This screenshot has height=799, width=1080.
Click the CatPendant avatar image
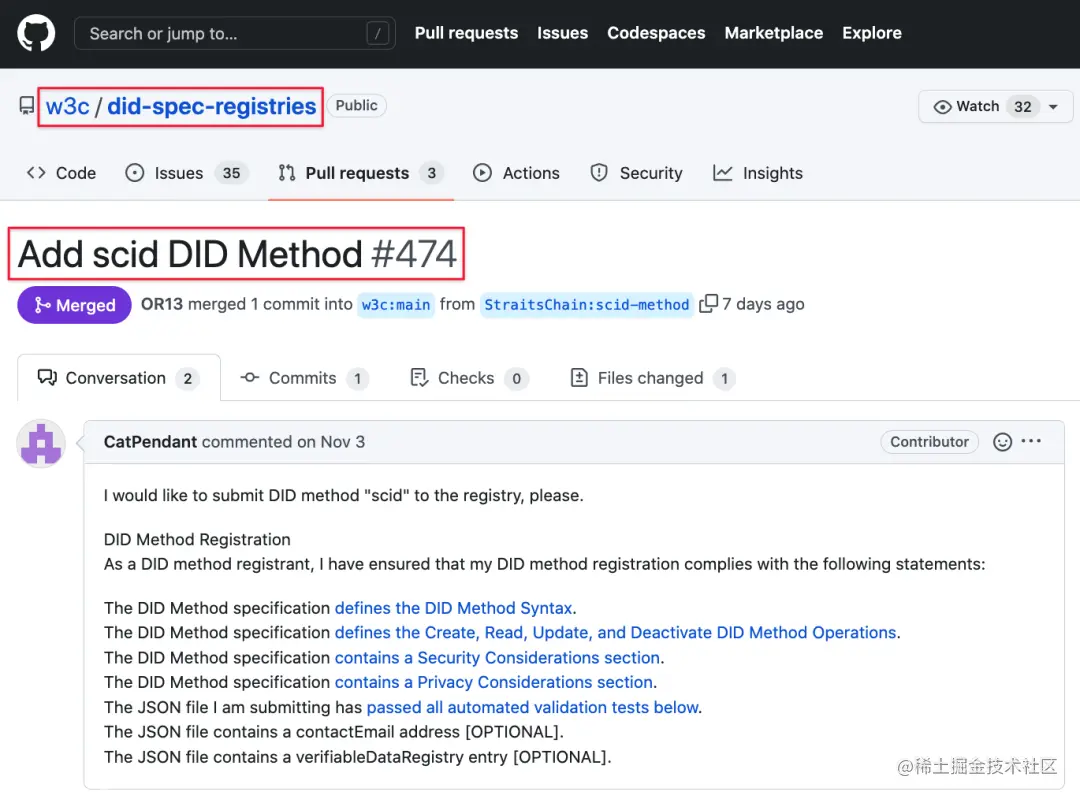click(x=41, y=443)
